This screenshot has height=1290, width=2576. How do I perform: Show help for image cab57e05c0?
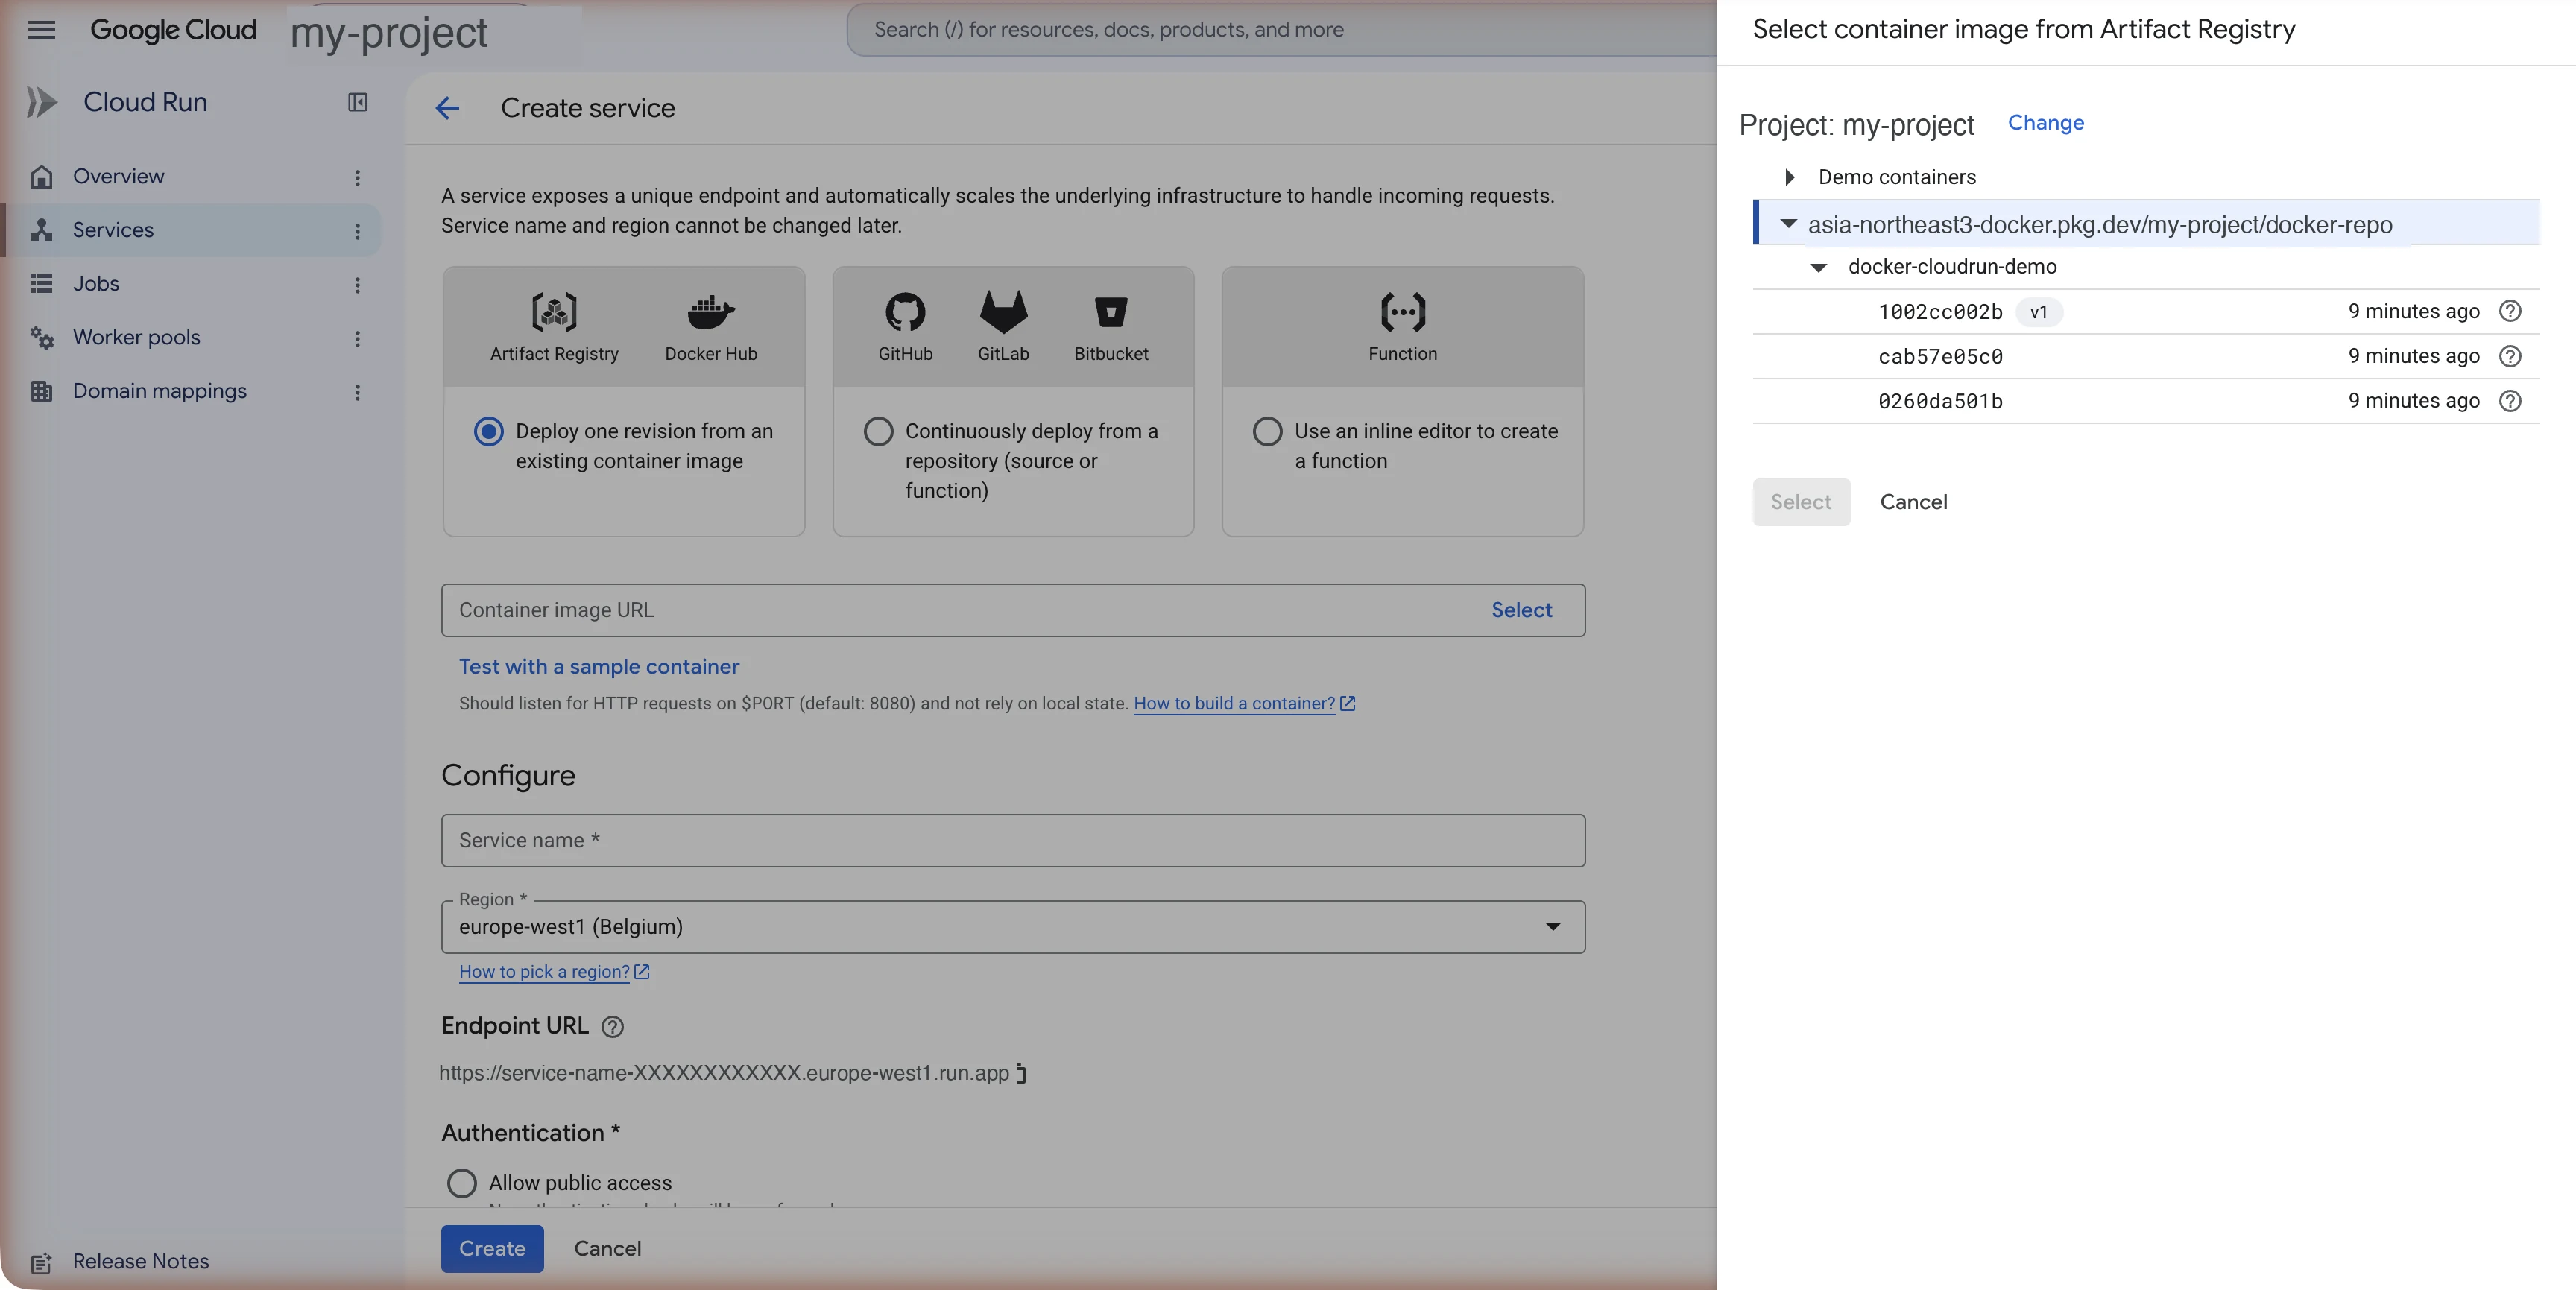(x=2510, y=356)
